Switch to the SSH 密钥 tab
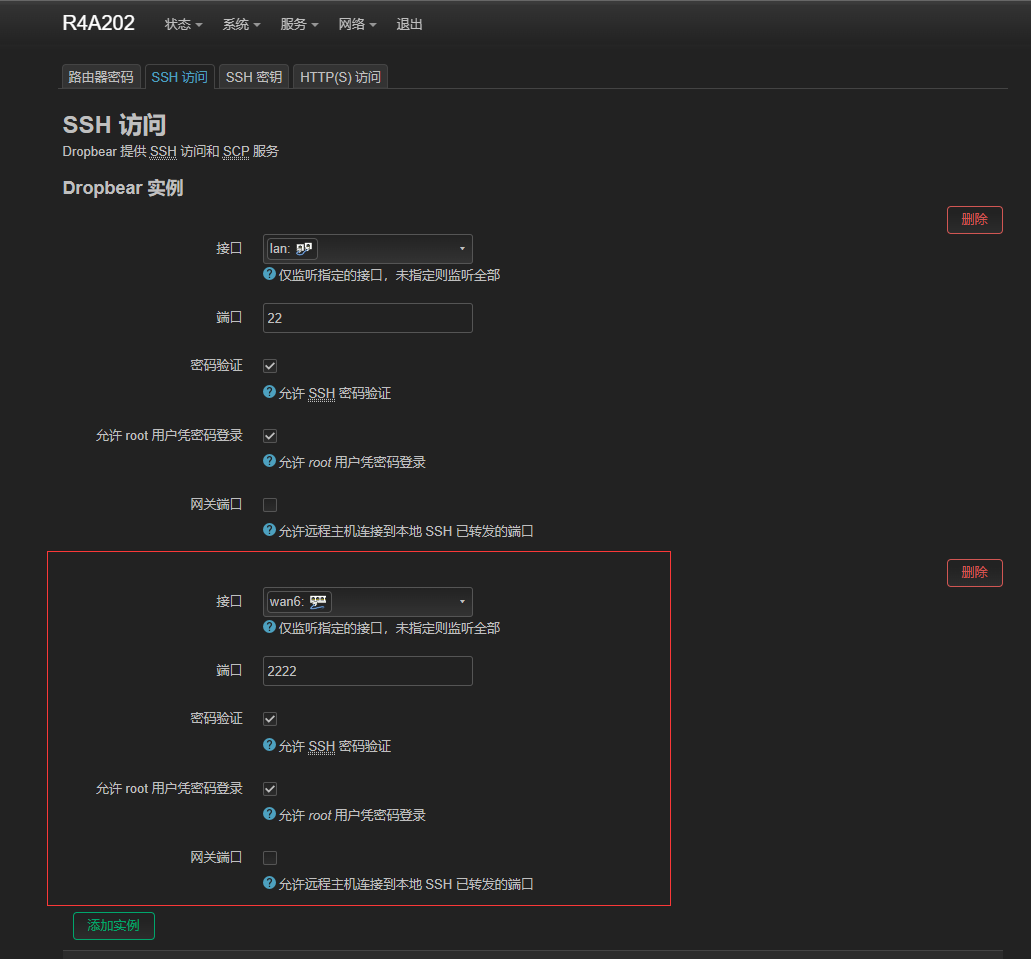 pos(253,77)
